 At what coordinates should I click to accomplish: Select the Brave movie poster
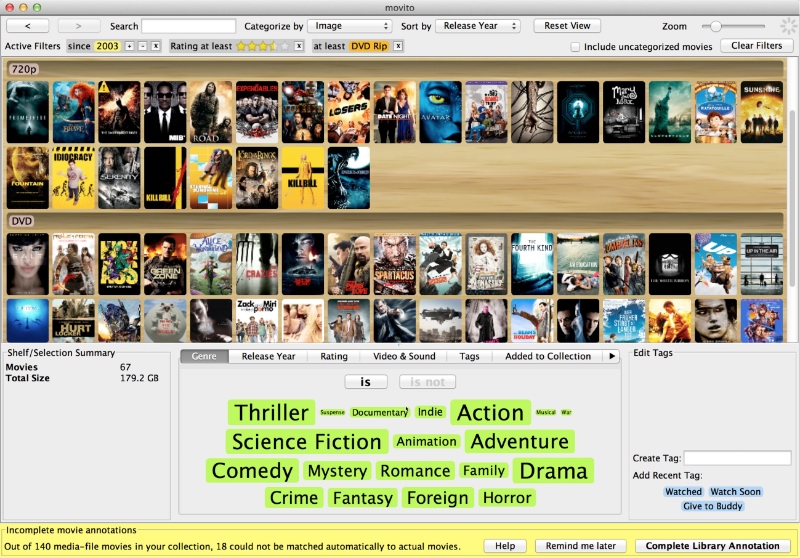coord(73,112)
